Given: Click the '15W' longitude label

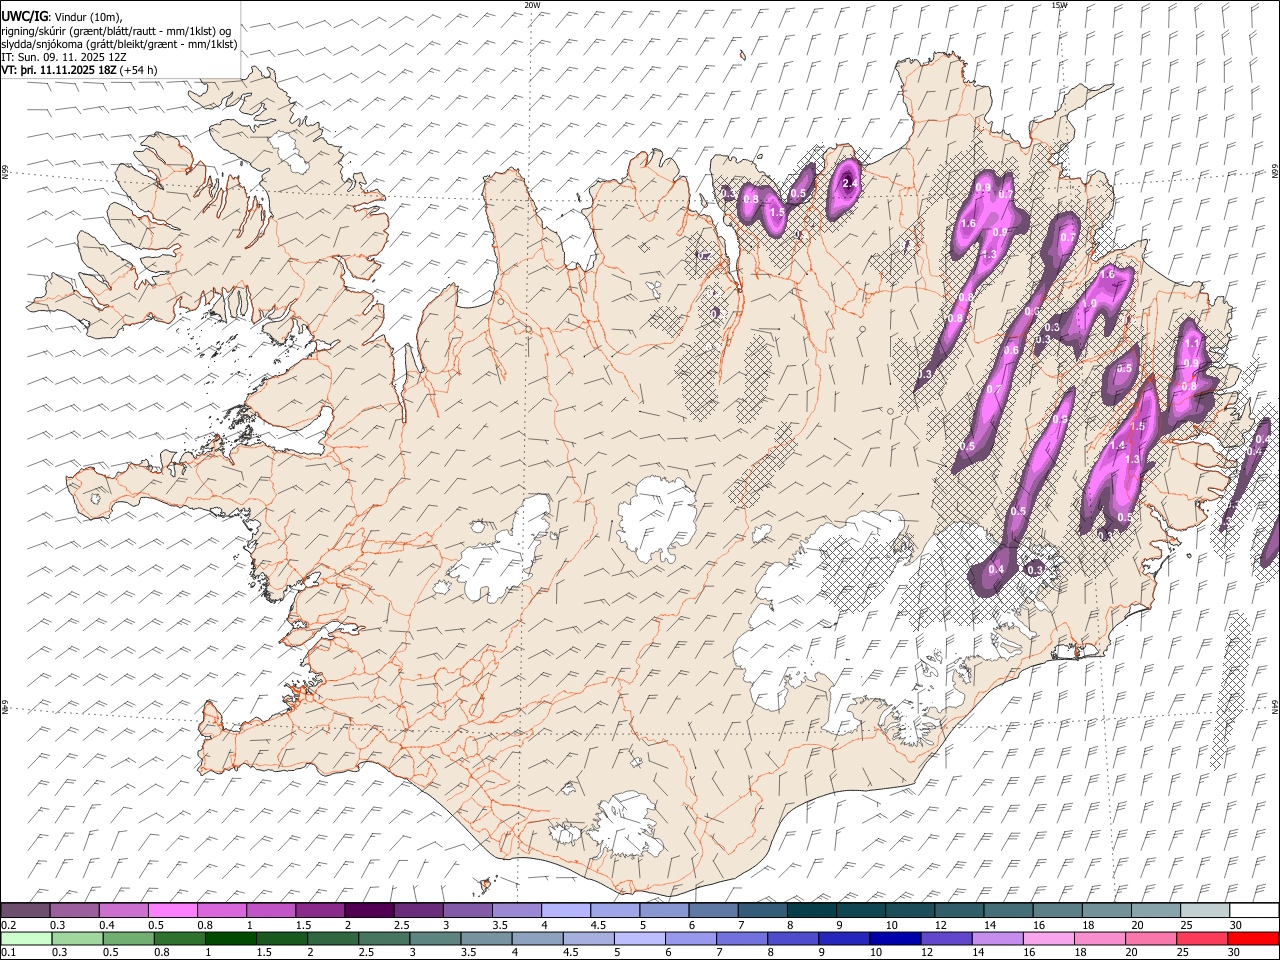Looking at the screenshot, I should [x=1059, y=5].
